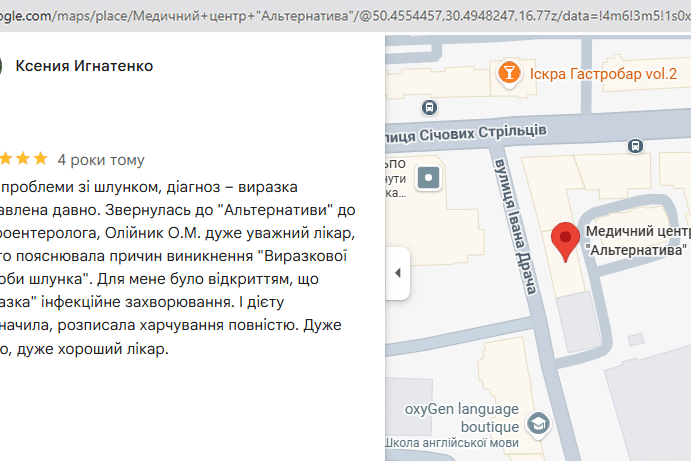Click the gray square place marker icon
Image resolution: width=691 pixels, height=461 pixels.
[430, 179]
